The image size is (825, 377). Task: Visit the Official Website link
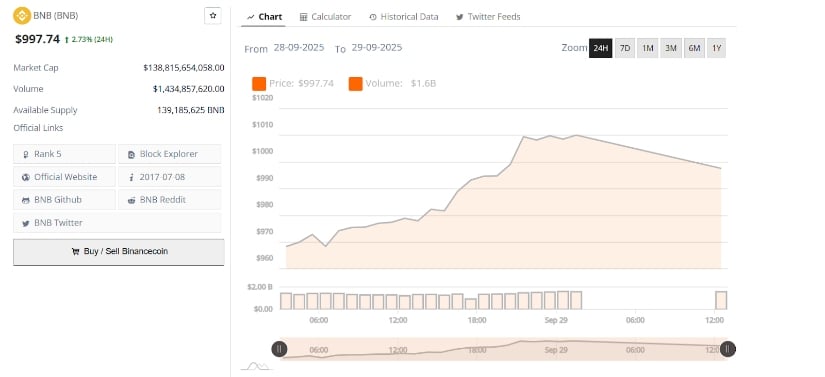tap(64, 177)
